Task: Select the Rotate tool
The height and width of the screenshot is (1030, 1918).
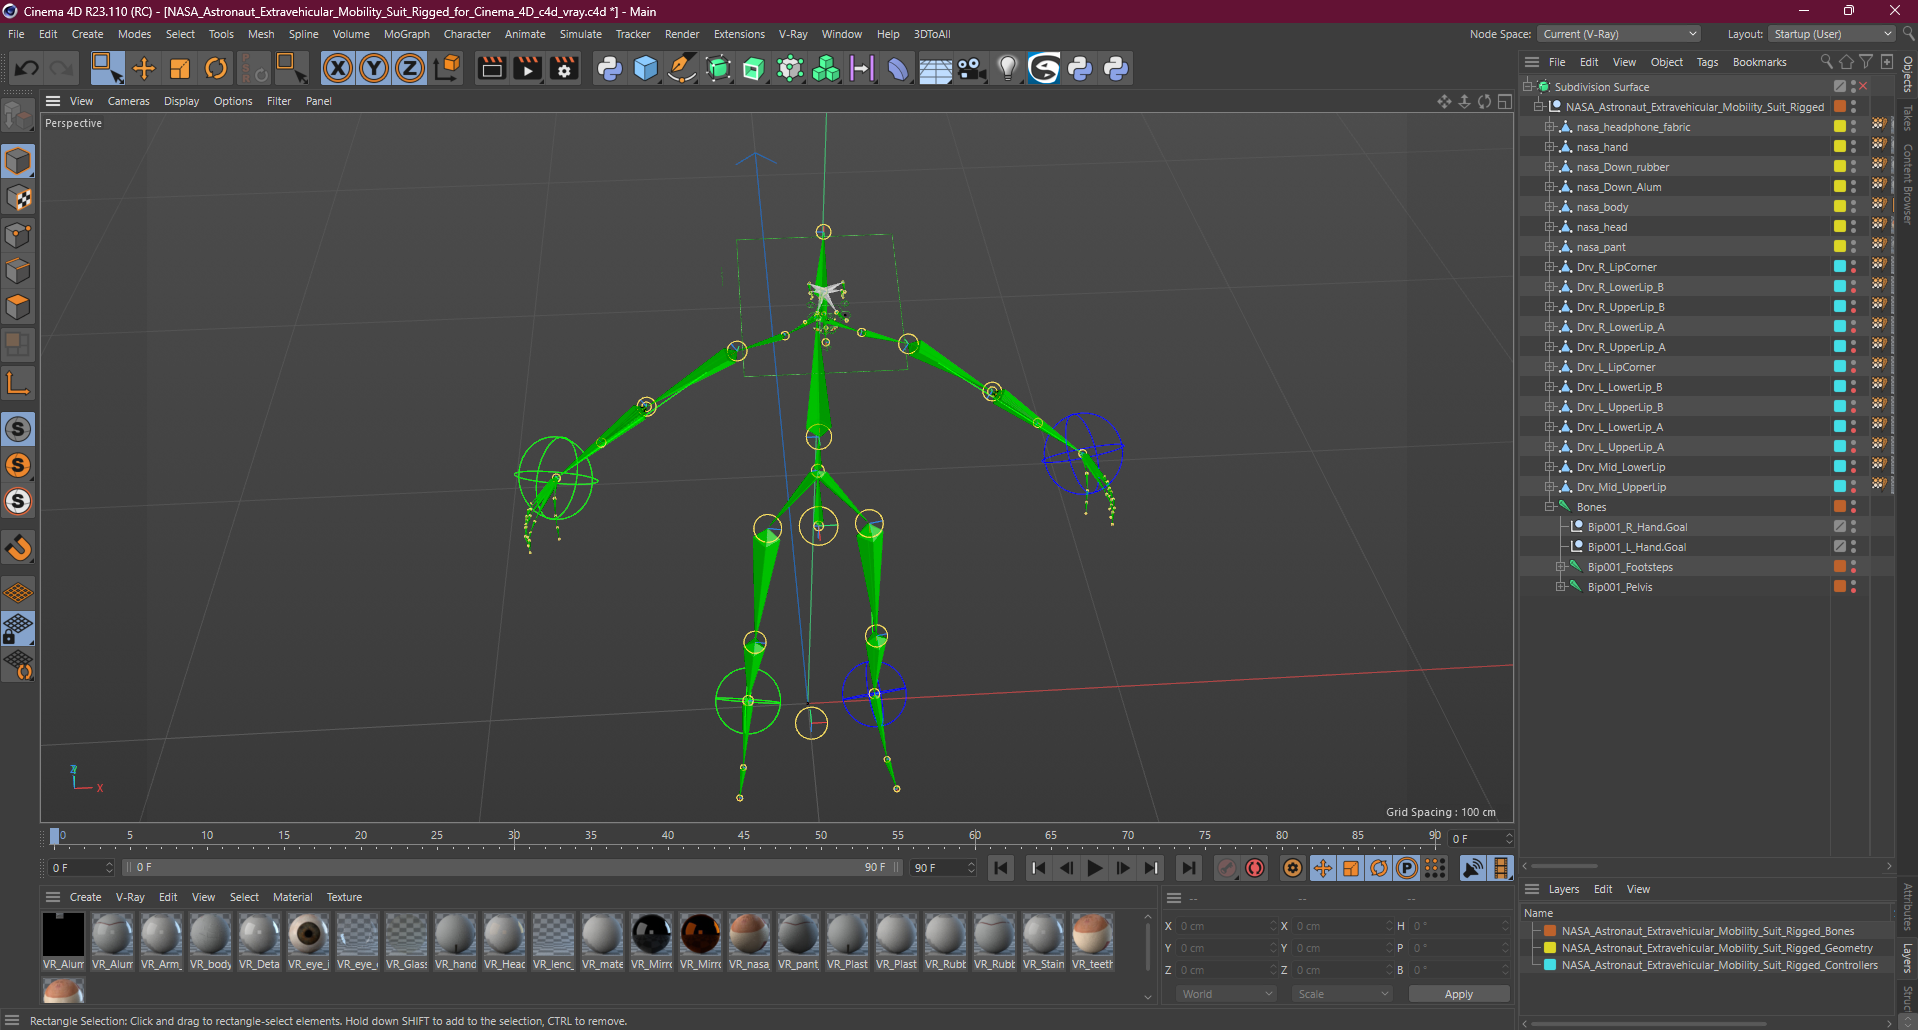Action: point(216,68)
